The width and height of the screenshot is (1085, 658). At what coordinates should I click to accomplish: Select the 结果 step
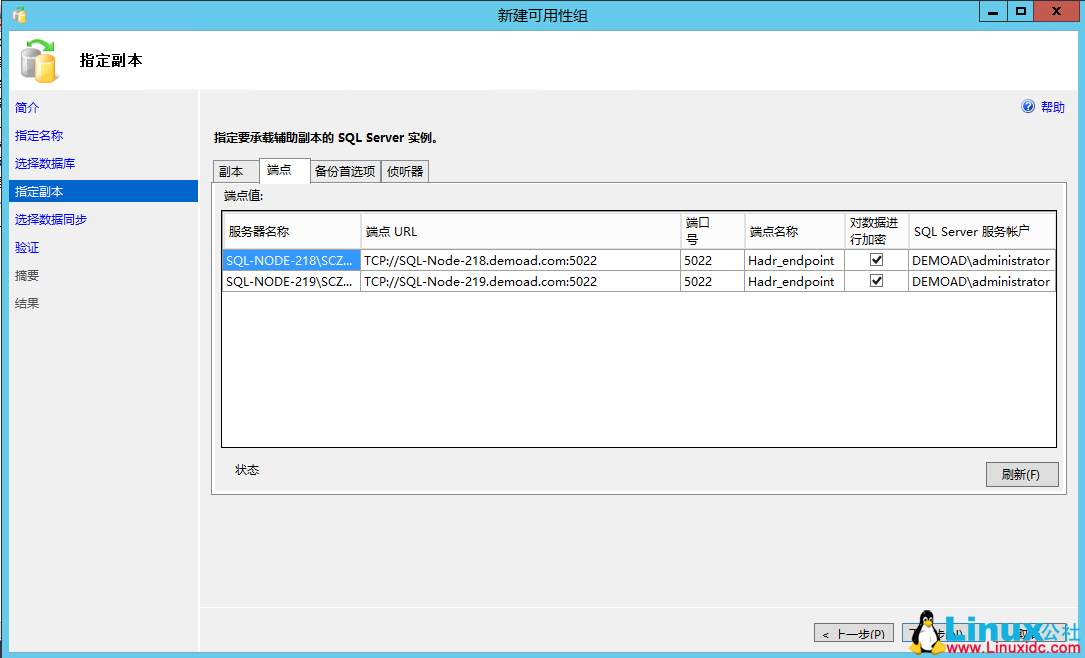point(26,303)
